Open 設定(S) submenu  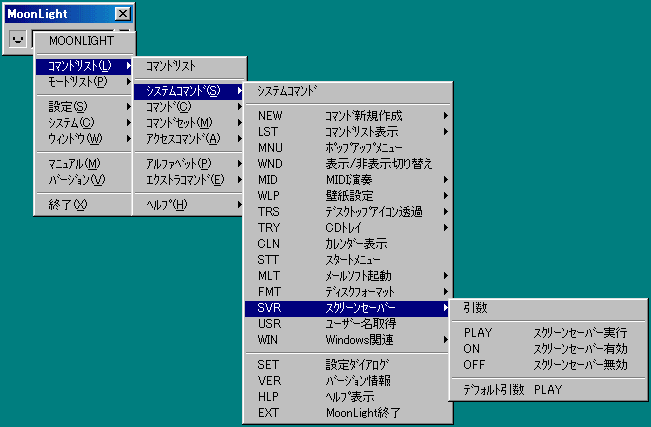point(83,107)
